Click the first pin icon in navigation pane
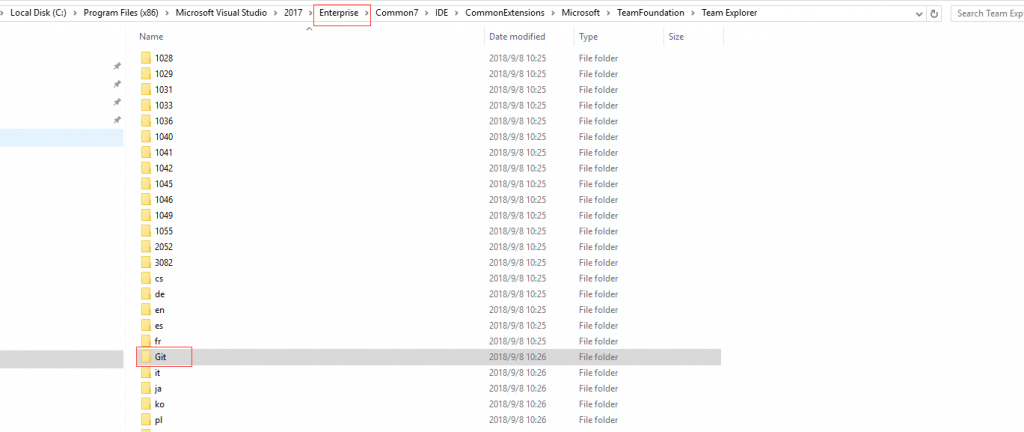The height and width of the screenshot is (432, 1024). tap(117, 66)
